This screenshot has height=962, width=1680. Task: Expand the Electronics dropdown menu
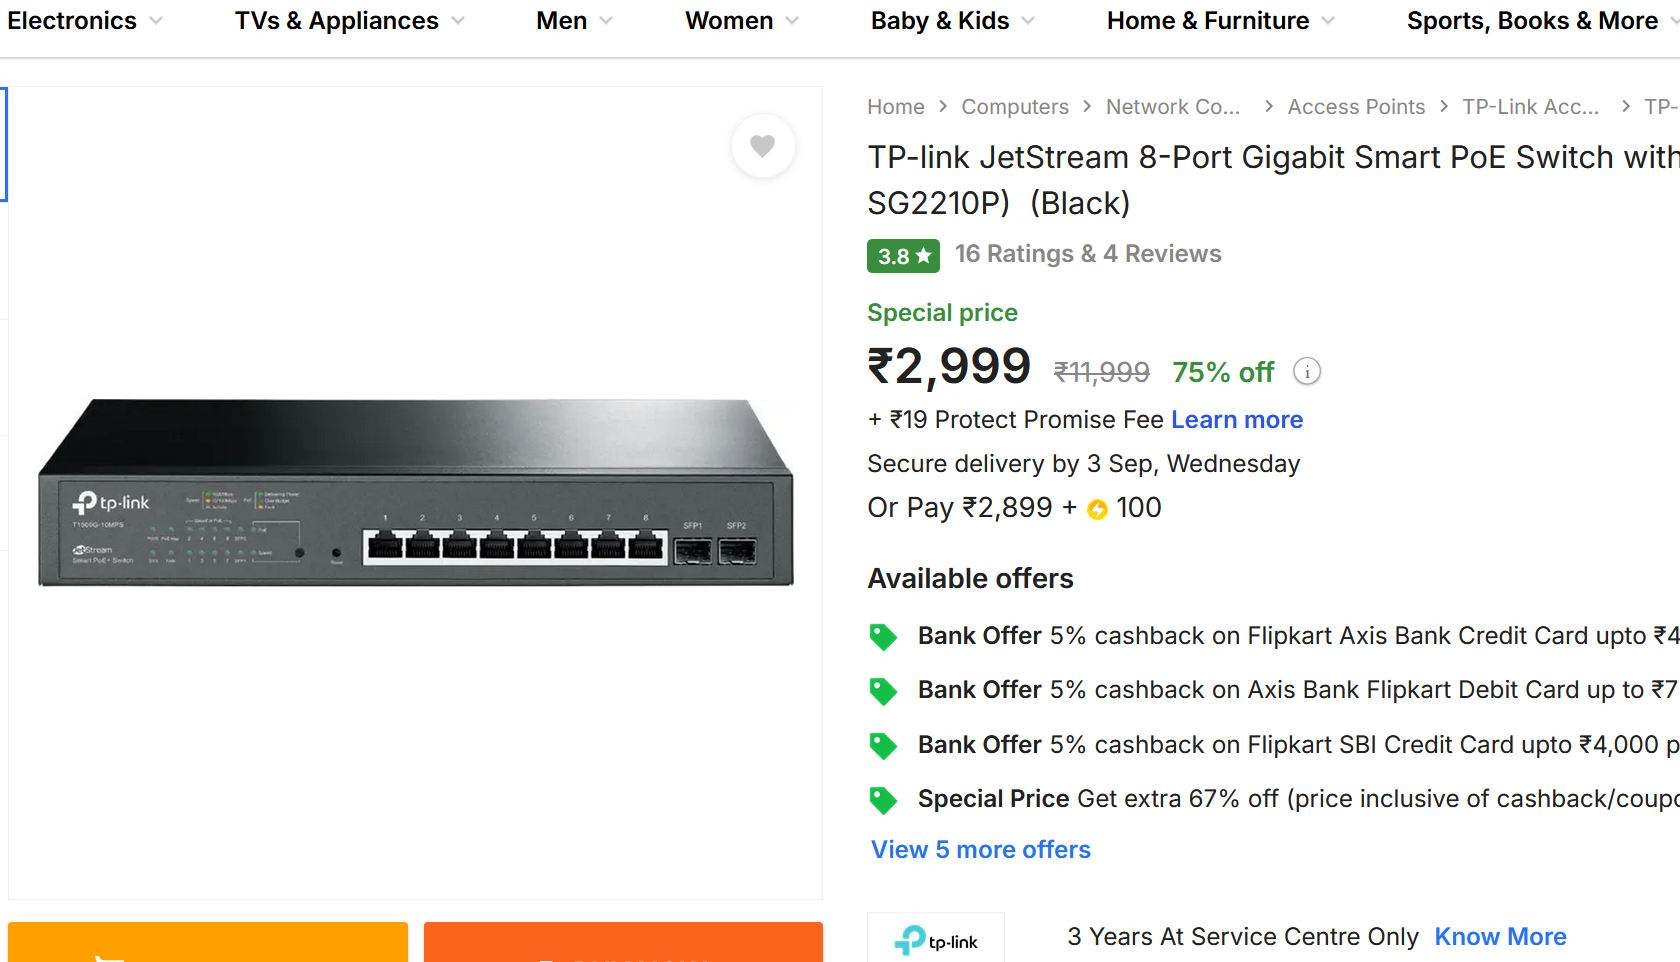point(84,21)
